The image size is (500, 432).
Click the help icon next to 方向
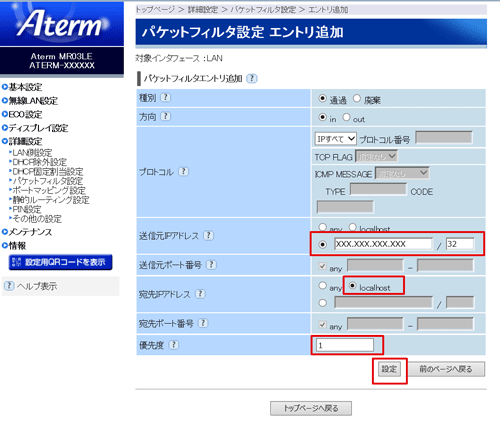pyautogui.click(x=166, y=116)
